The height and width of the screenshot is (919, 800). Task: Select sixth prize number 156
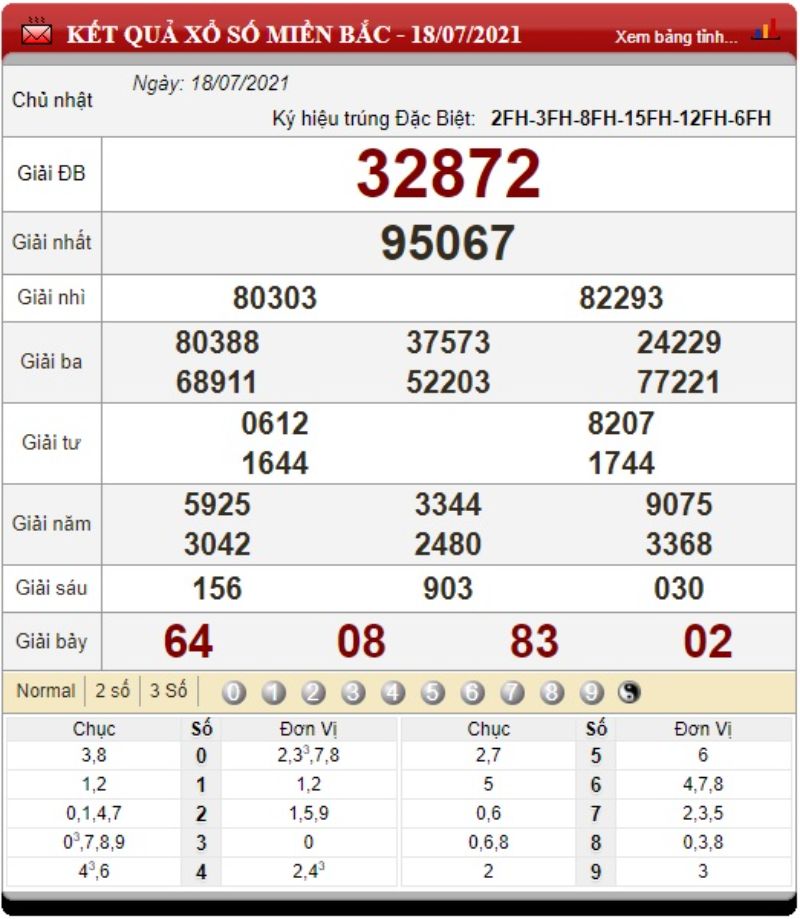point(217,588)
